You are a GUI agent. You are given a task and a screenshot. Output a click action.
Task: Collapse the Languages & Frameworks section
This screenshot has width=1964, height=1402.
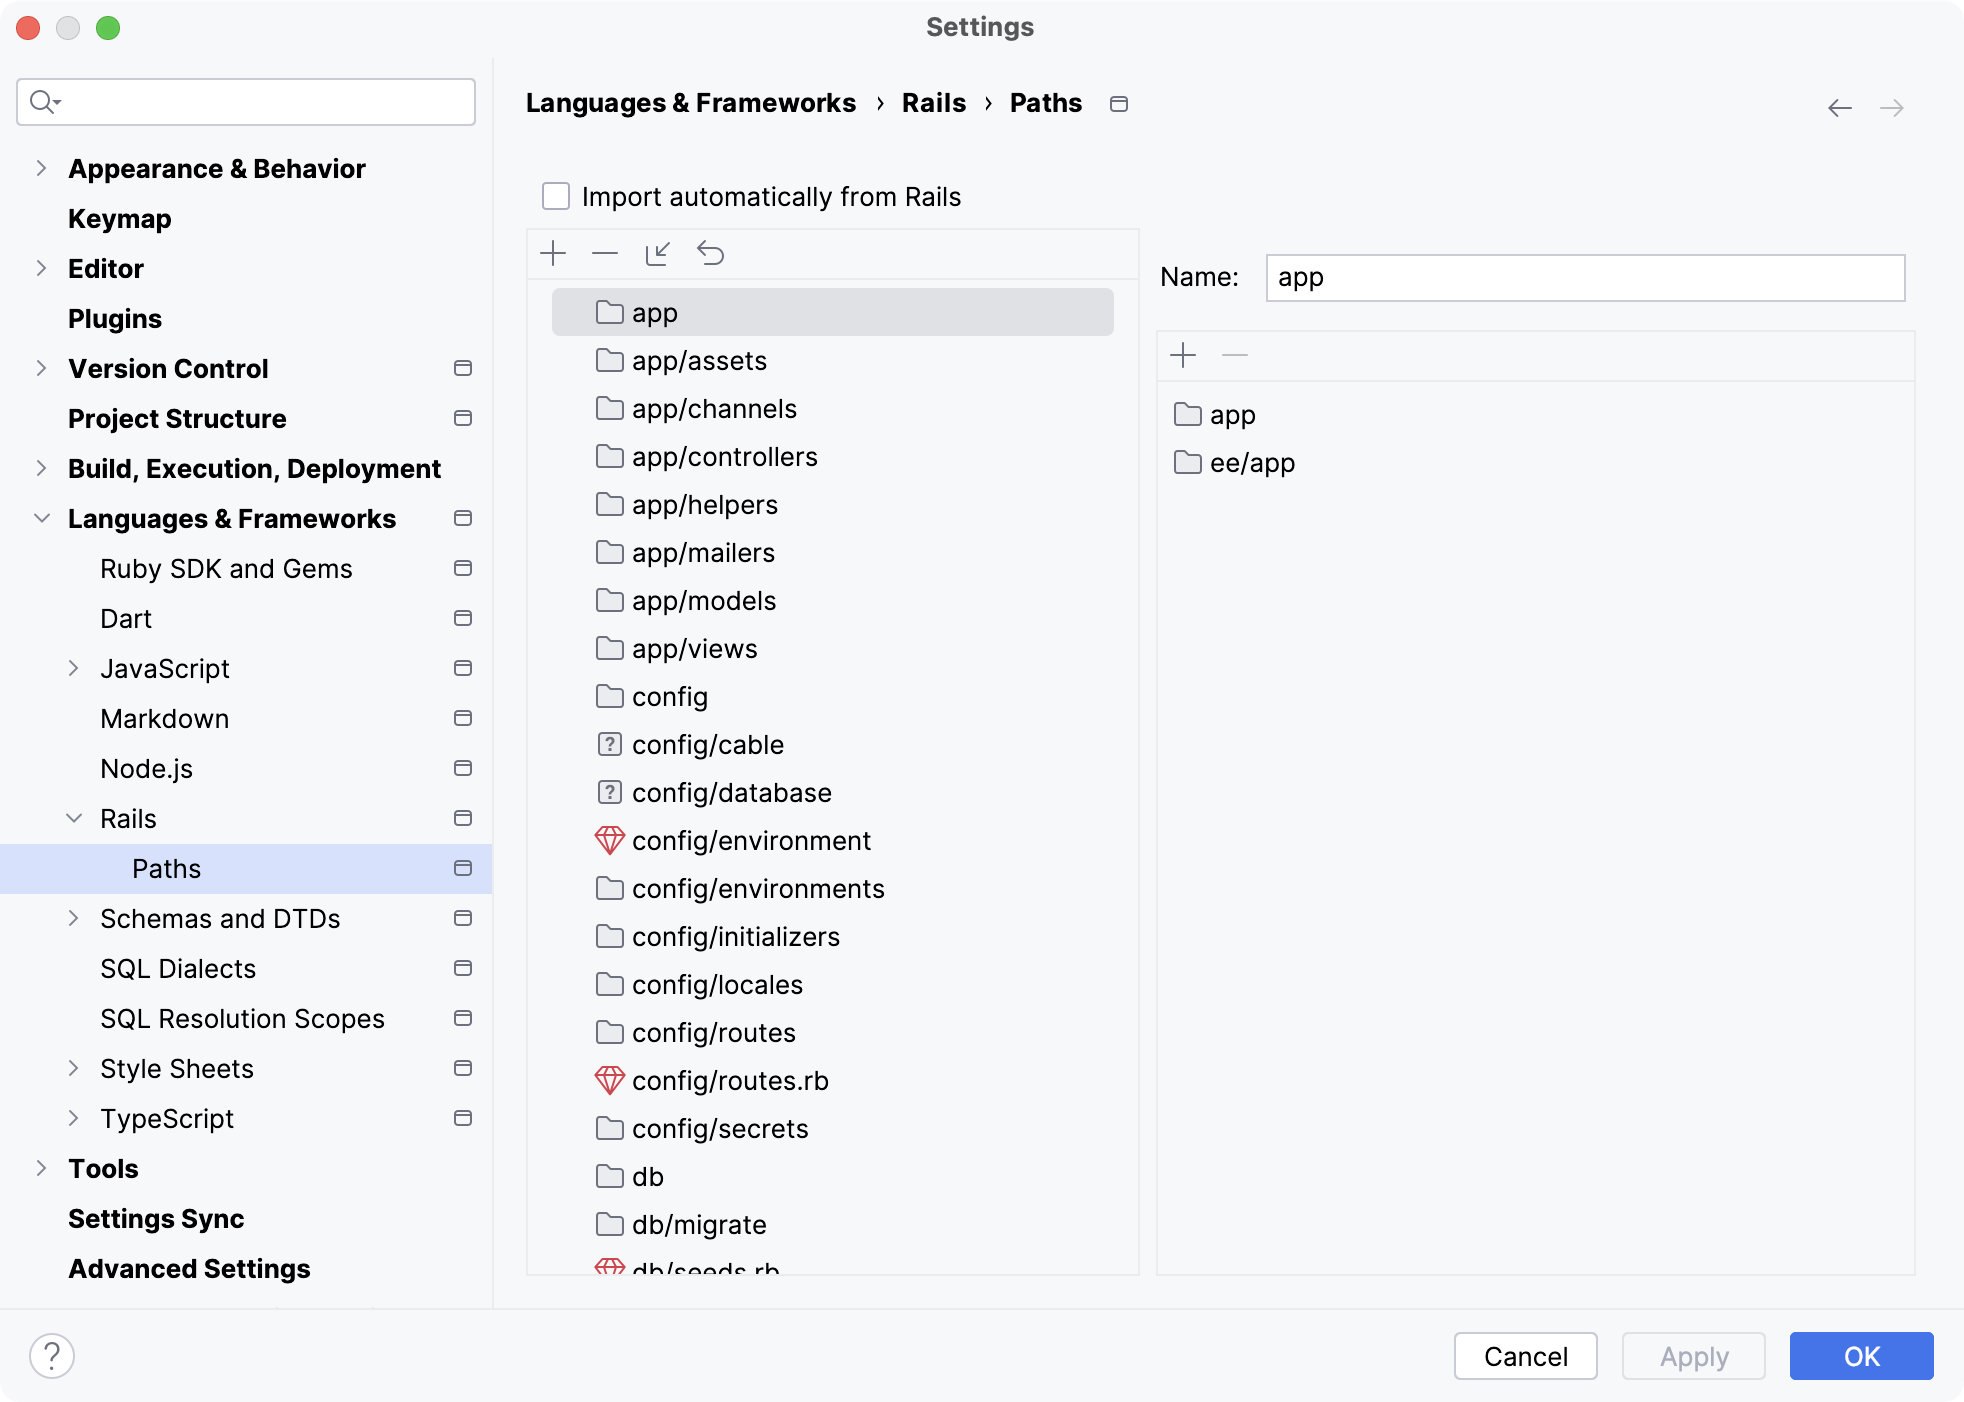pyautogui.click(x=41, y=518)
